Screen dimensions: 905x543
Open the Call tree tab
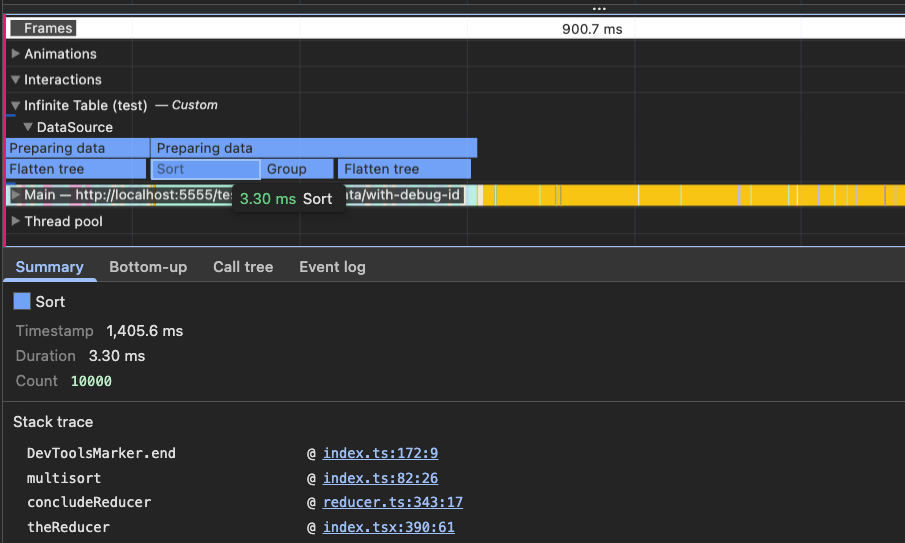[243, 267]
